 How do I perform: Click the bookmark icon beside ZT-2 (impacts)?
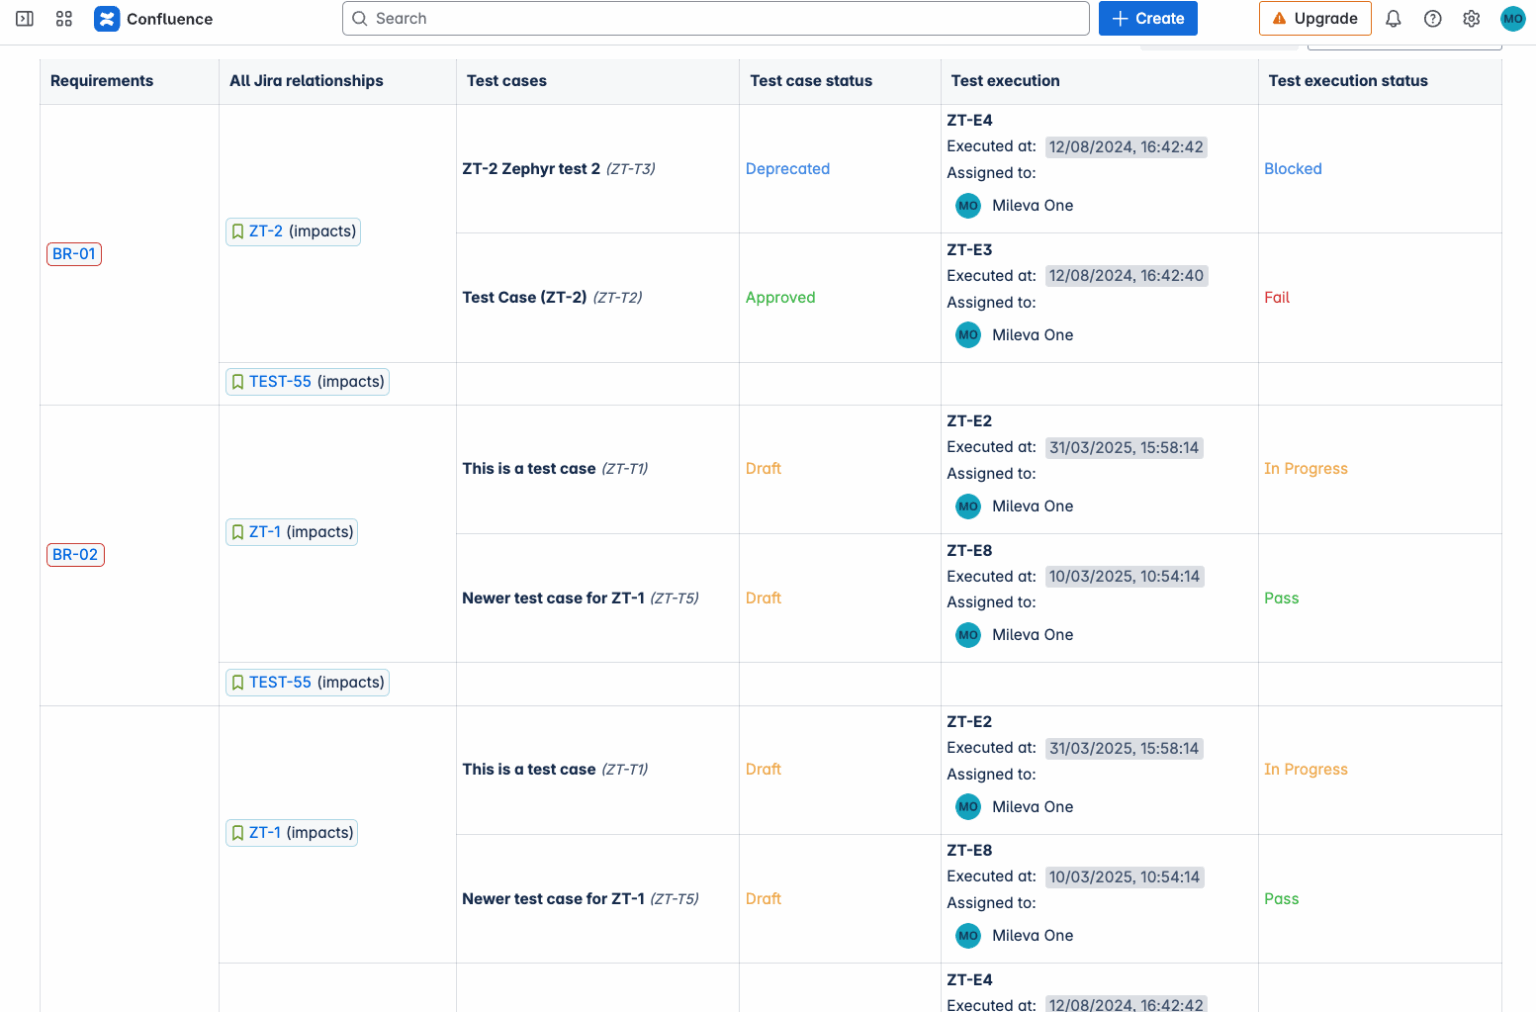(238, 231)
